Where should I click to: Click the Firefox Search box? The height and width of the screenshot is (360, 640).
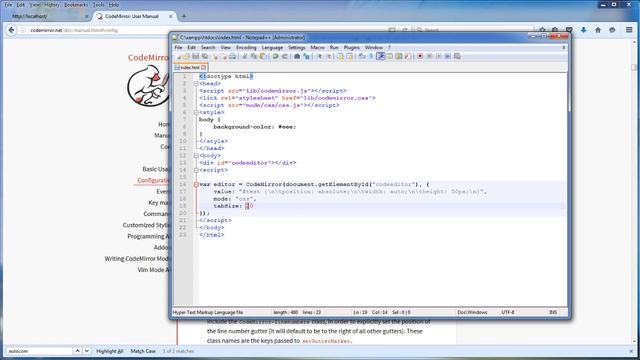473,30
